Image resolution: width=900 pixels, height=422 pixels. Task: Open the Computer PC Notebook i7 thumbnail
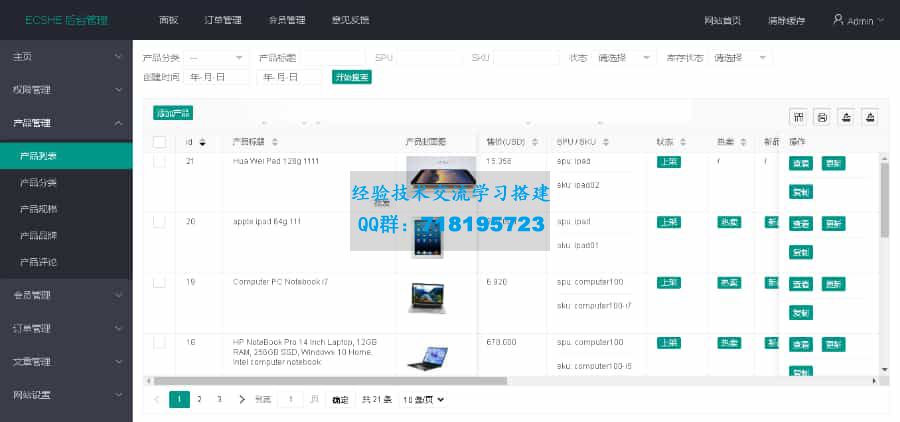427,297
